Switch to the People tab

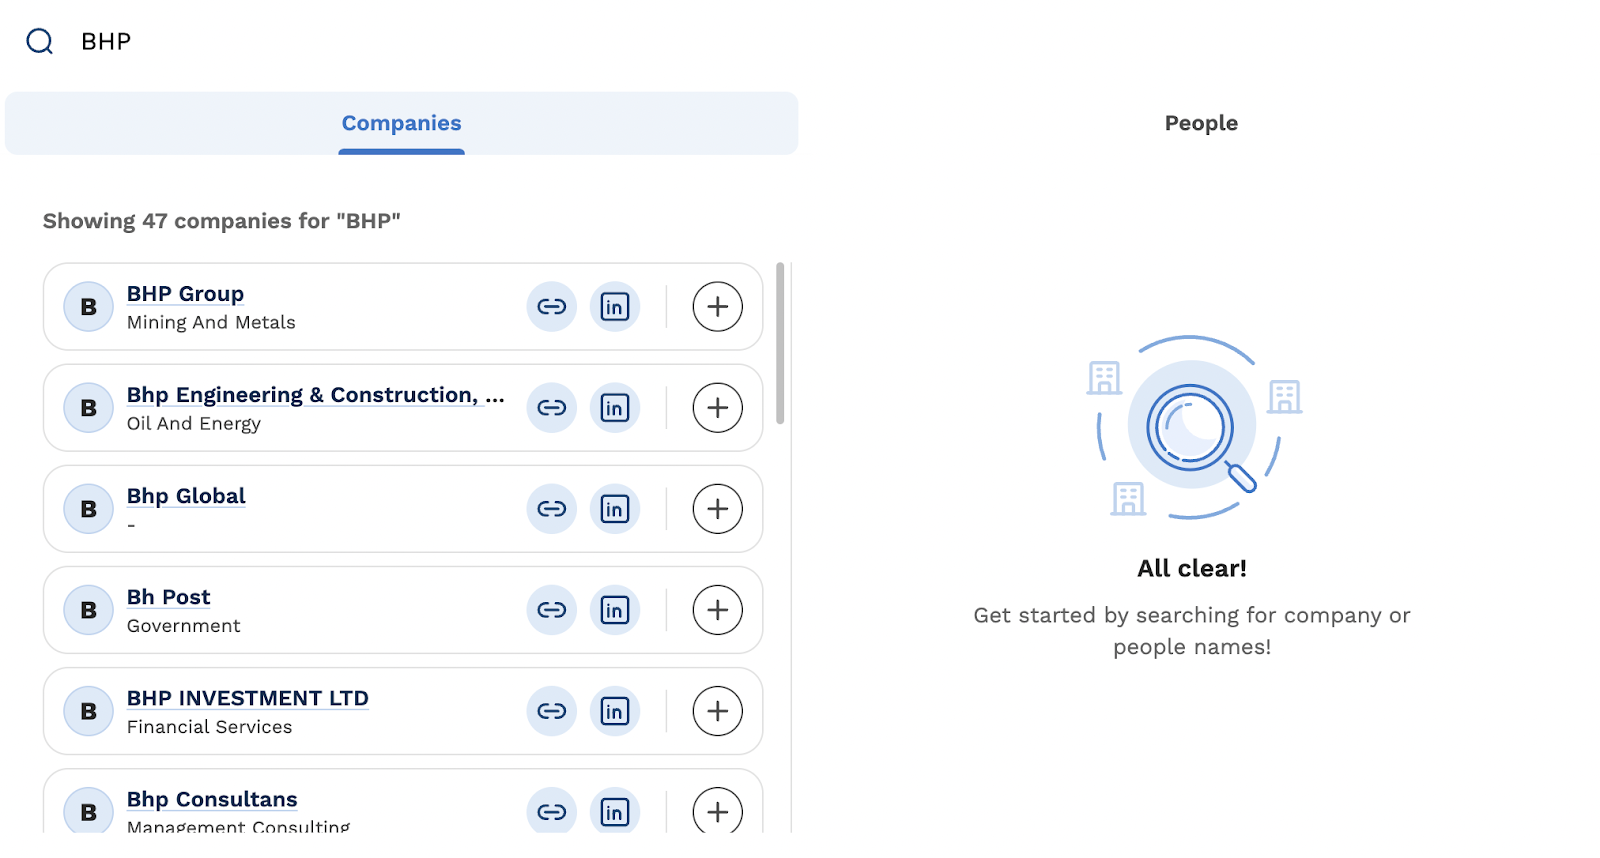[x=1201, y=123]
